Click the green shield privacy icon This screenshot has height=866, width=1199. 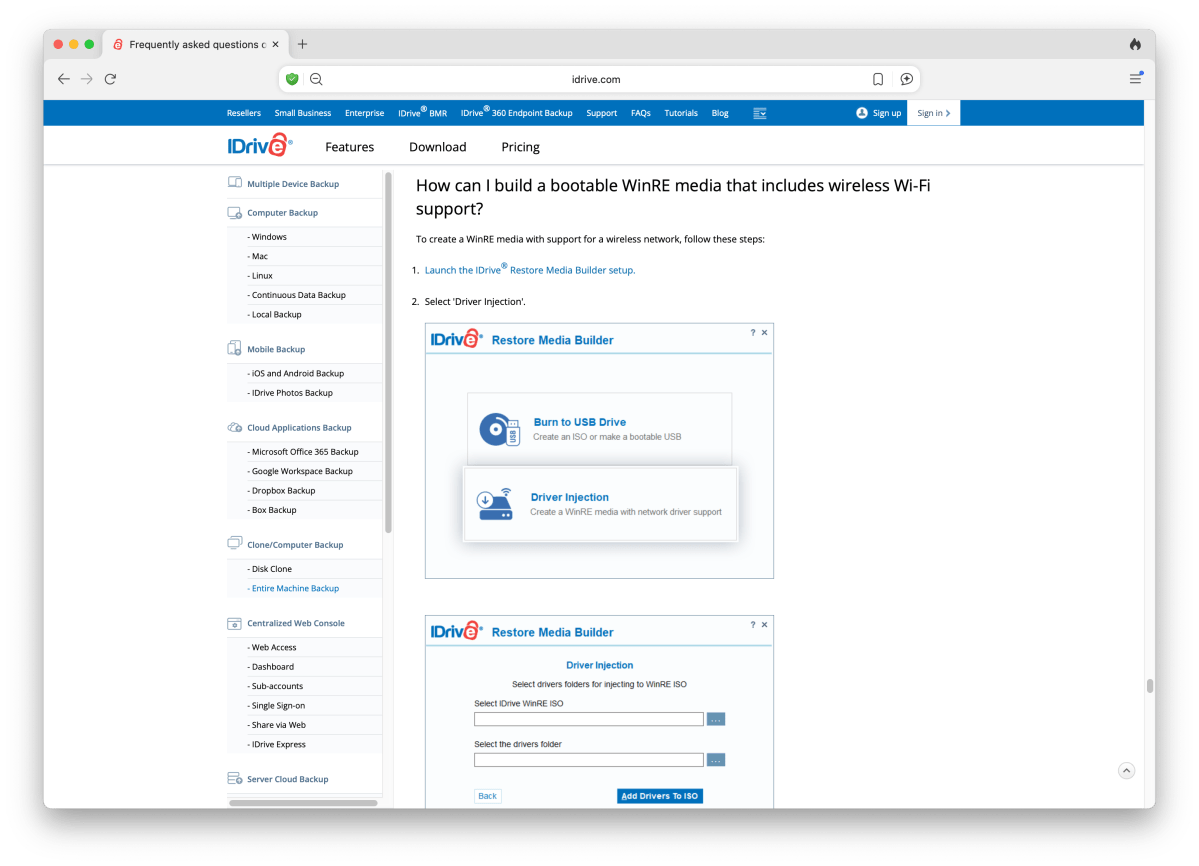coord(292,79)
